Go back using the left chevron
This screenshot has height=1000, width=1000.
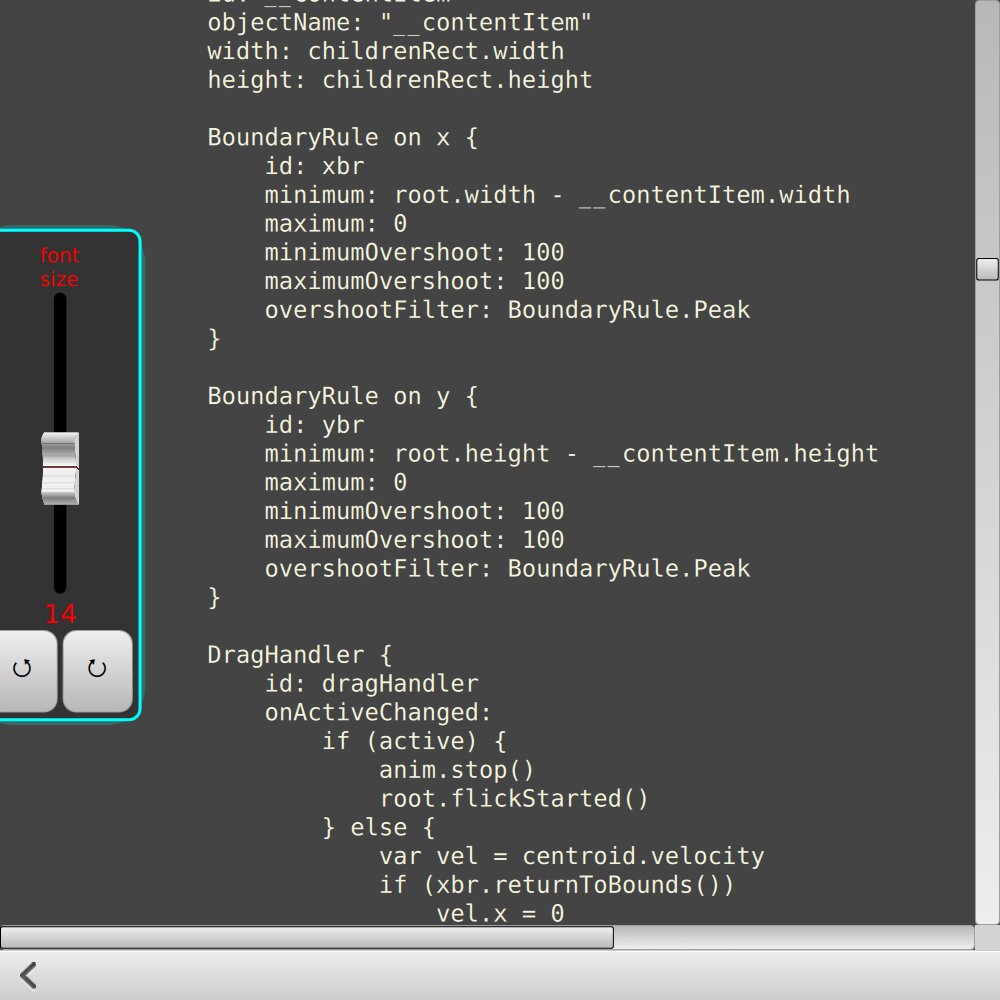coord(28,975)
